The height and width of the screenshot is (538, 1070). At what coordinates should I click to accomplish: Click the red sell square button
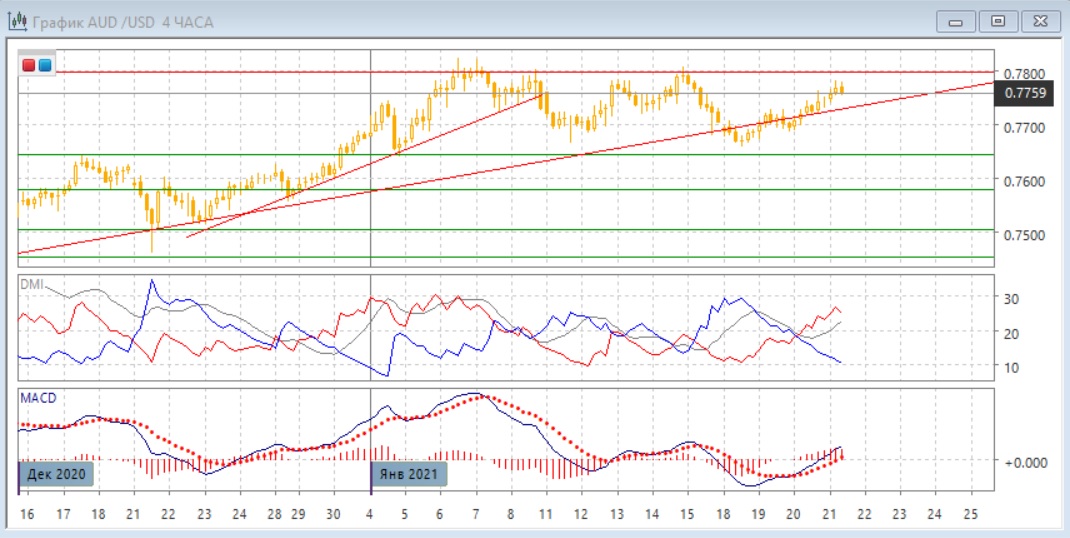(30, 65)
